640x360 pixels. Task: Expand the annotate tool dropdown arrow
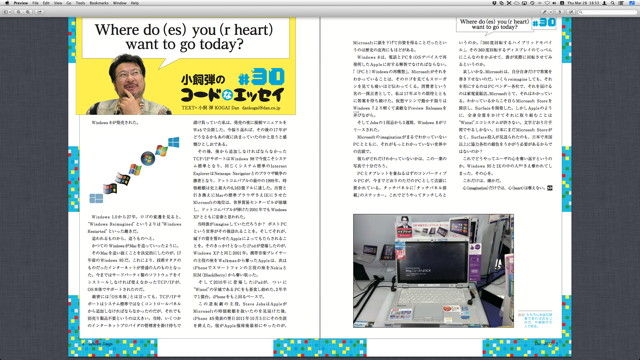pyautogui.click(x=551, y=12)
